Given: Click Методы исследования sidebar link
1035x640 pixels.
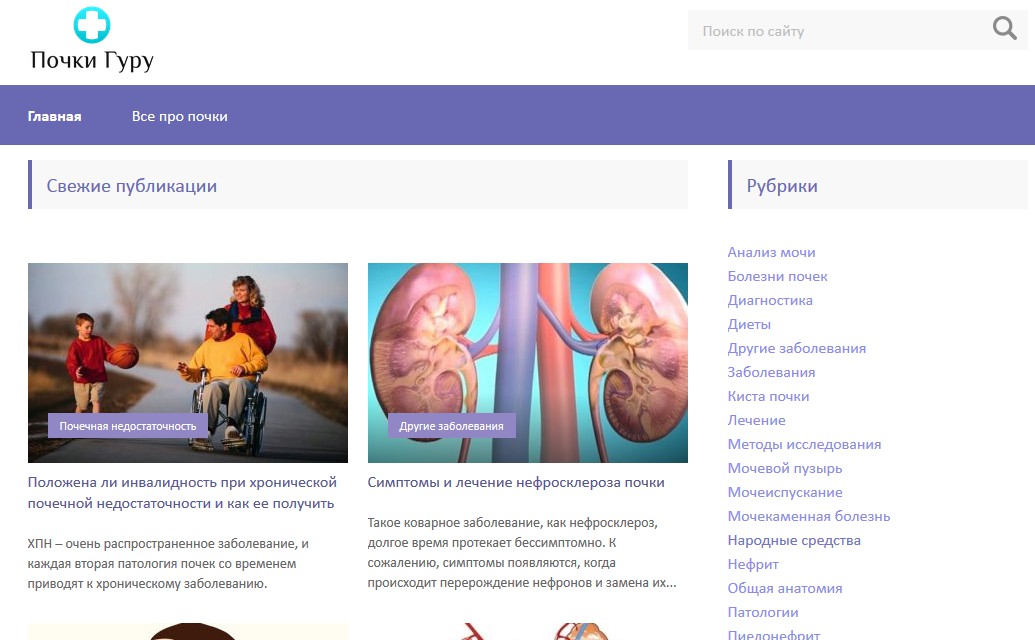Looking at the screenshot, I should 805,445.
